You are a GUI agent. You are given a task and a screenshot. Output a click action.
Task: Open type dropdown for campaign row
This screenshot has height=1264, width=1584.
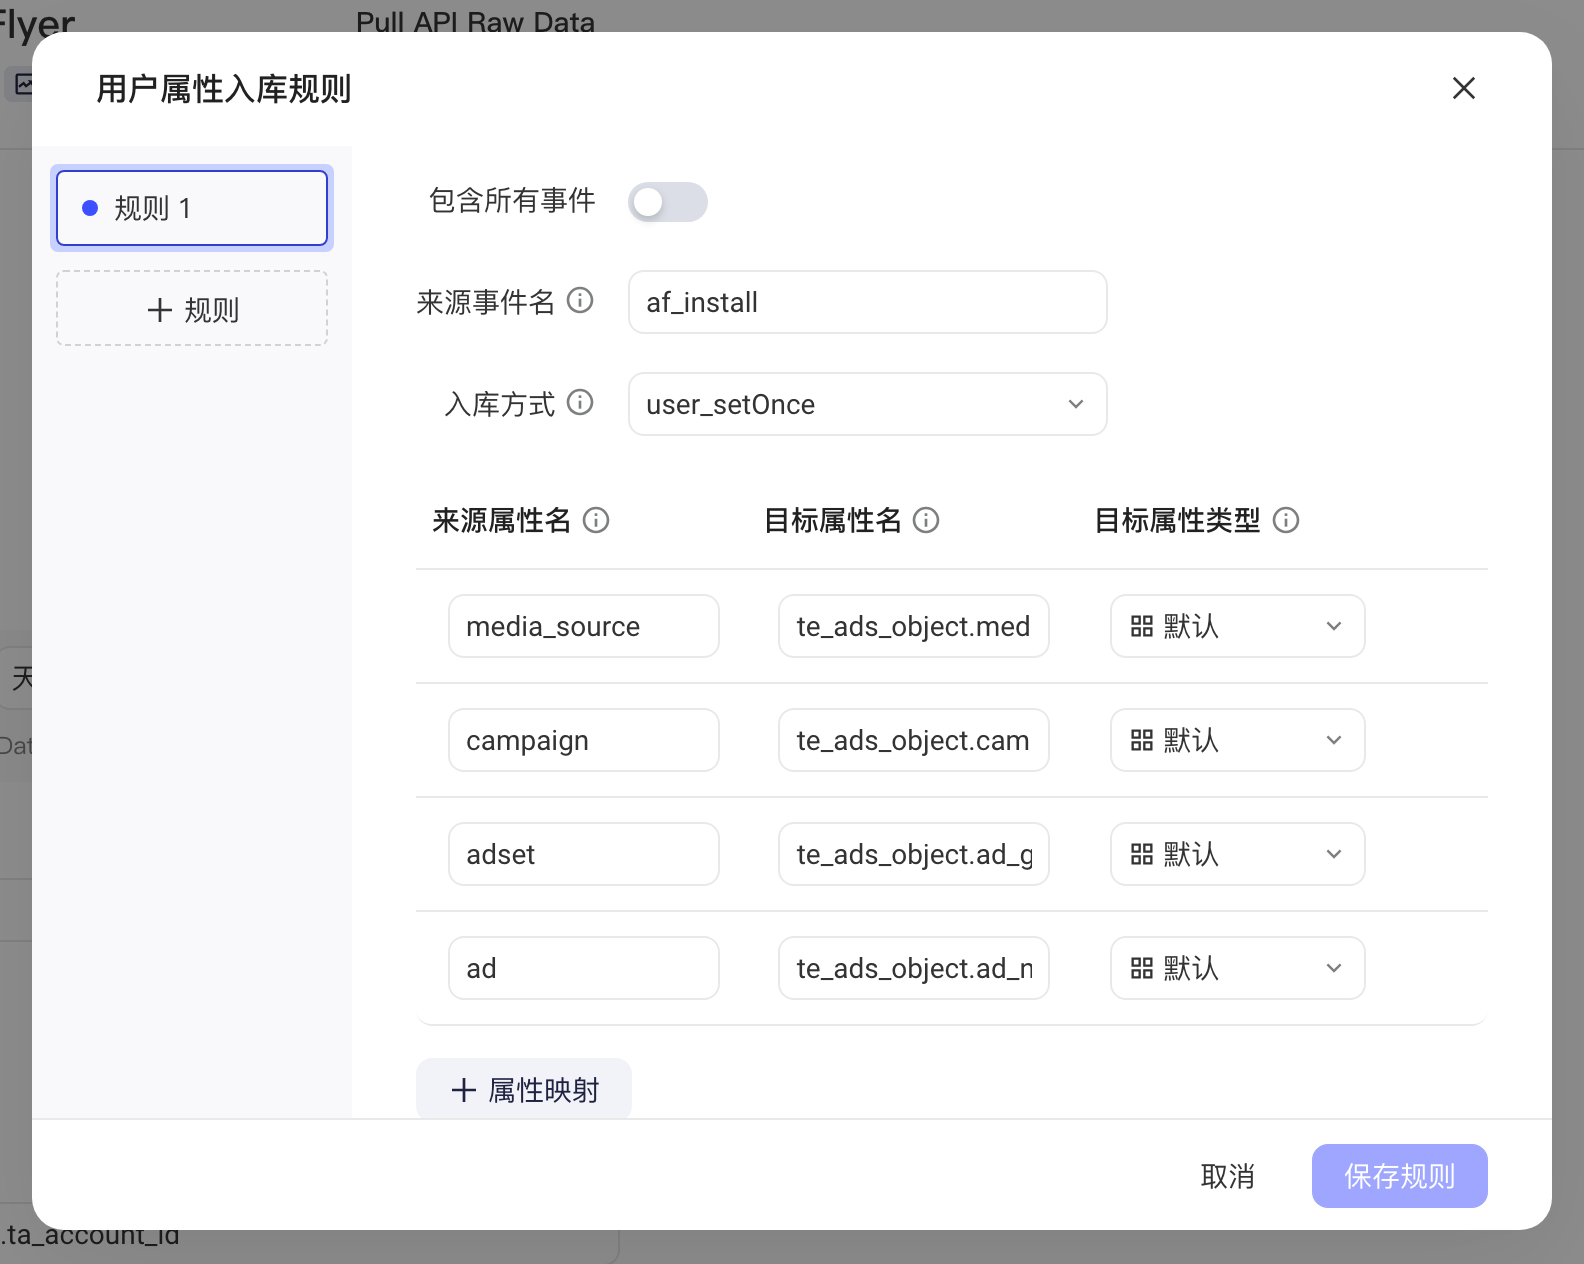point(1238,740)
